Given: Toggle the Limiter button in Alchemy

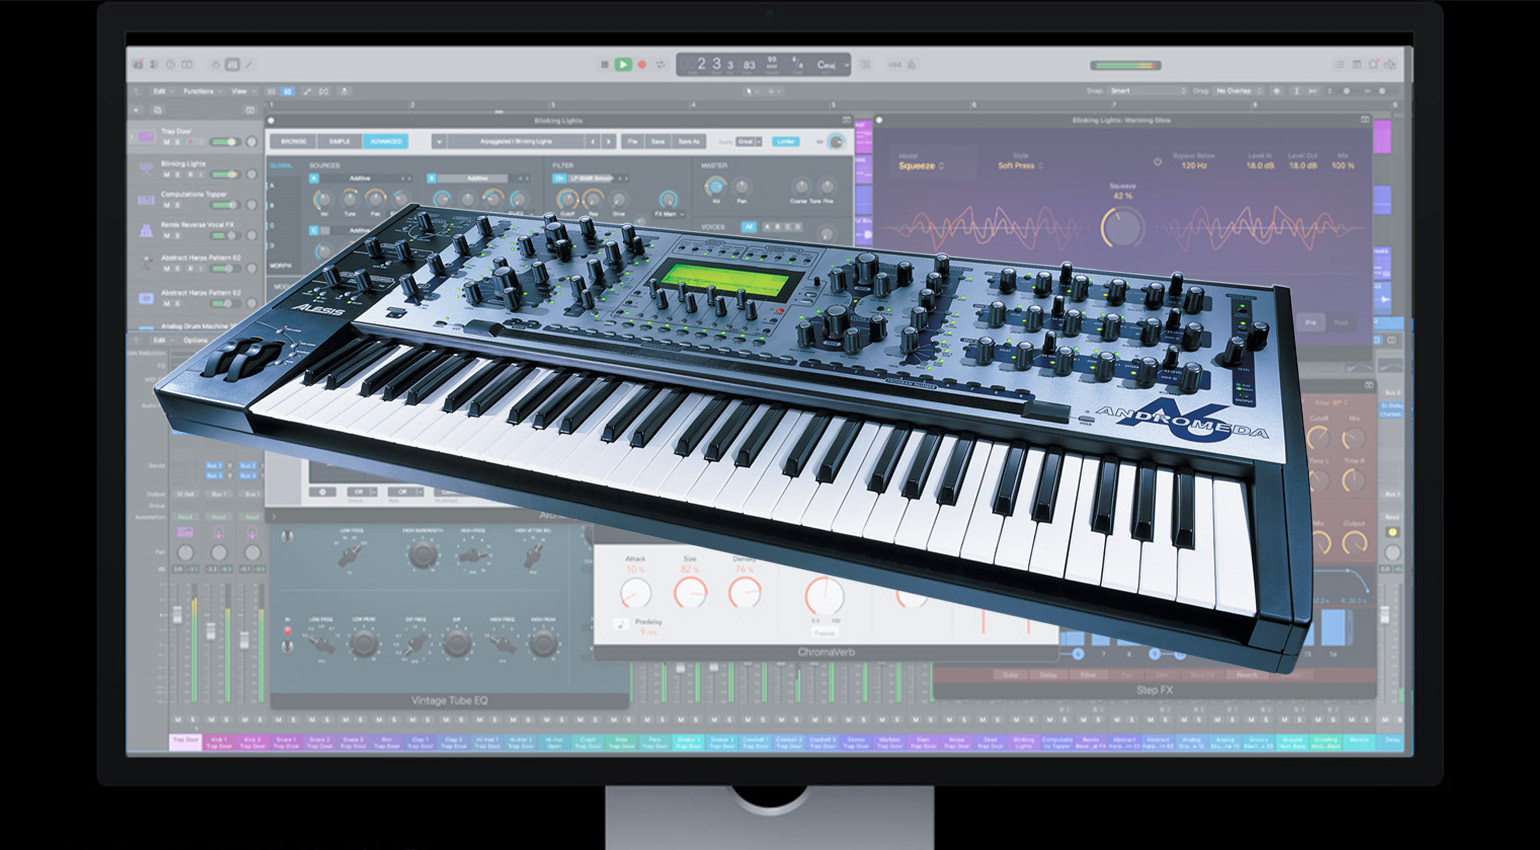Looking at the screenshot, I should [786, 141].
